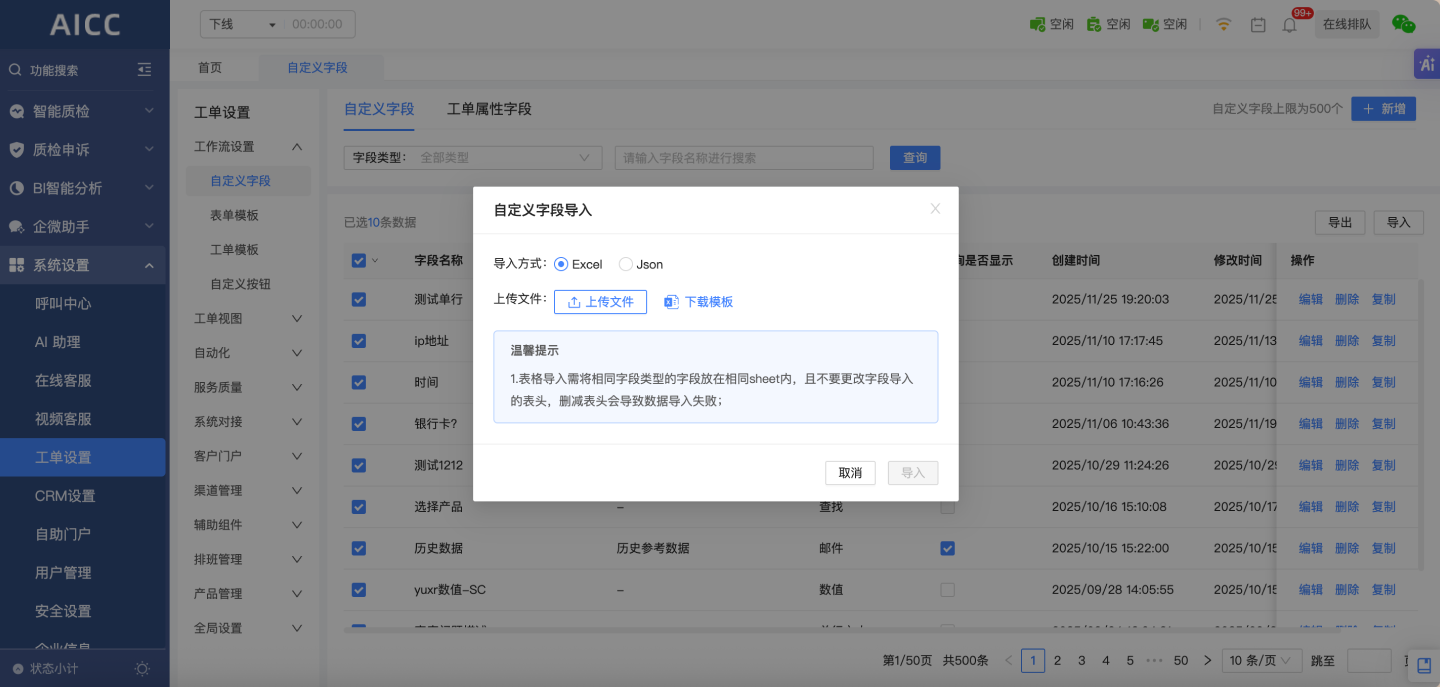Click the 上传文件 upload button
Viewport: 1440px width, 687px height.
click(600, 302)
